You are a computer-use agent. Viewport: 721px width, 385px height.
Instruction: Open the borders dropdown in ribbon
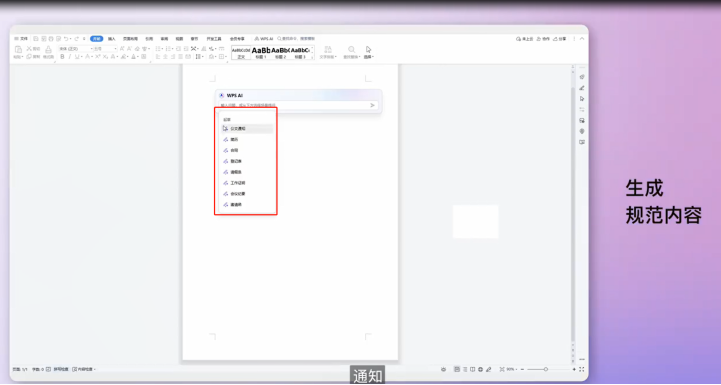[223, 57]
